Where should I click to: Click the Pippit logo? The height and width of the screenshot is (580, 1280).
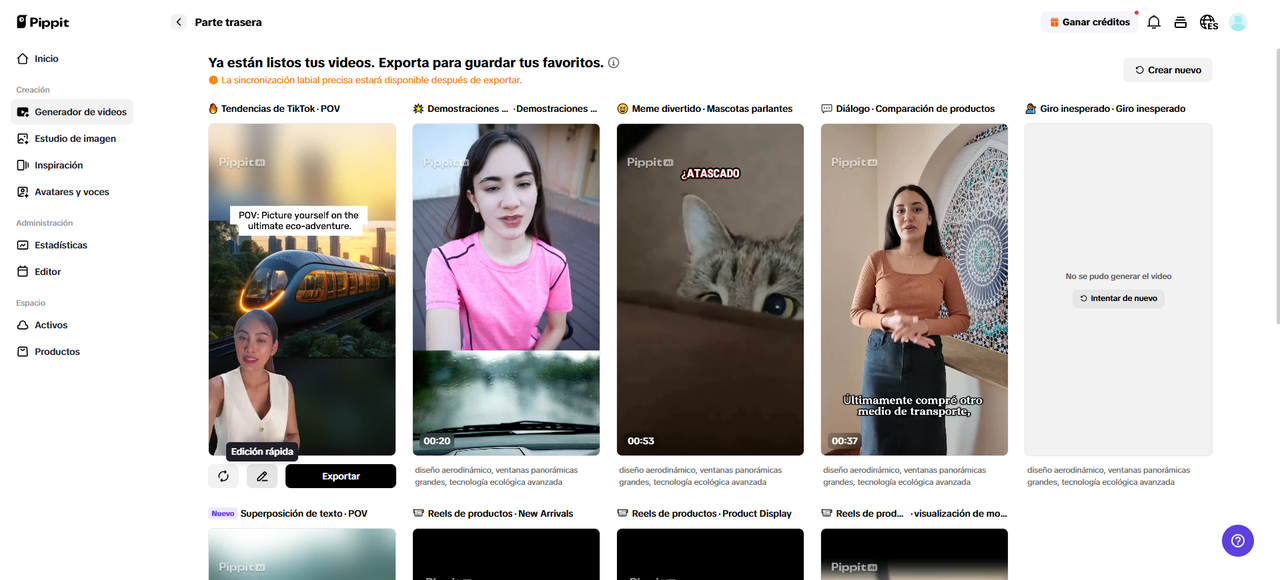click(43, 22)
